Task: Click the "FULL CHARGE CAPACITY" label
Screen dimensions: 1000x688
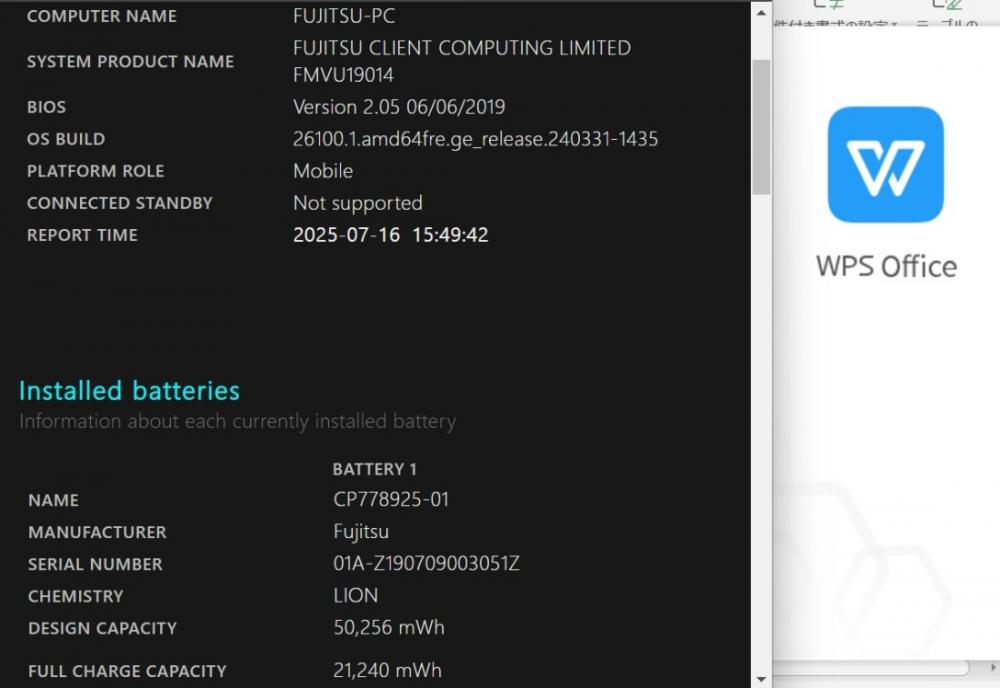Action: pos(128,671)
